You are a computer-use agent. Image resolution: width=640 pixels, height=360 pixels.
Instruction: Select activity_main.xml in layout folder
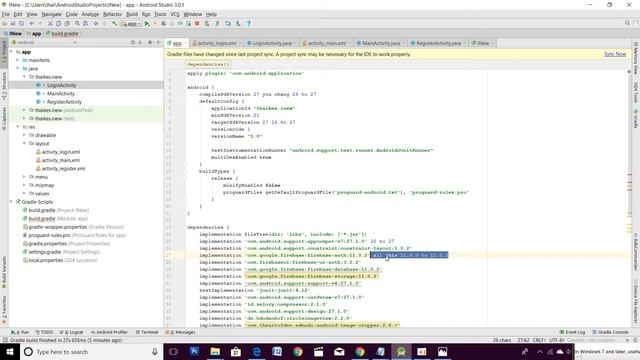point(61,160)
